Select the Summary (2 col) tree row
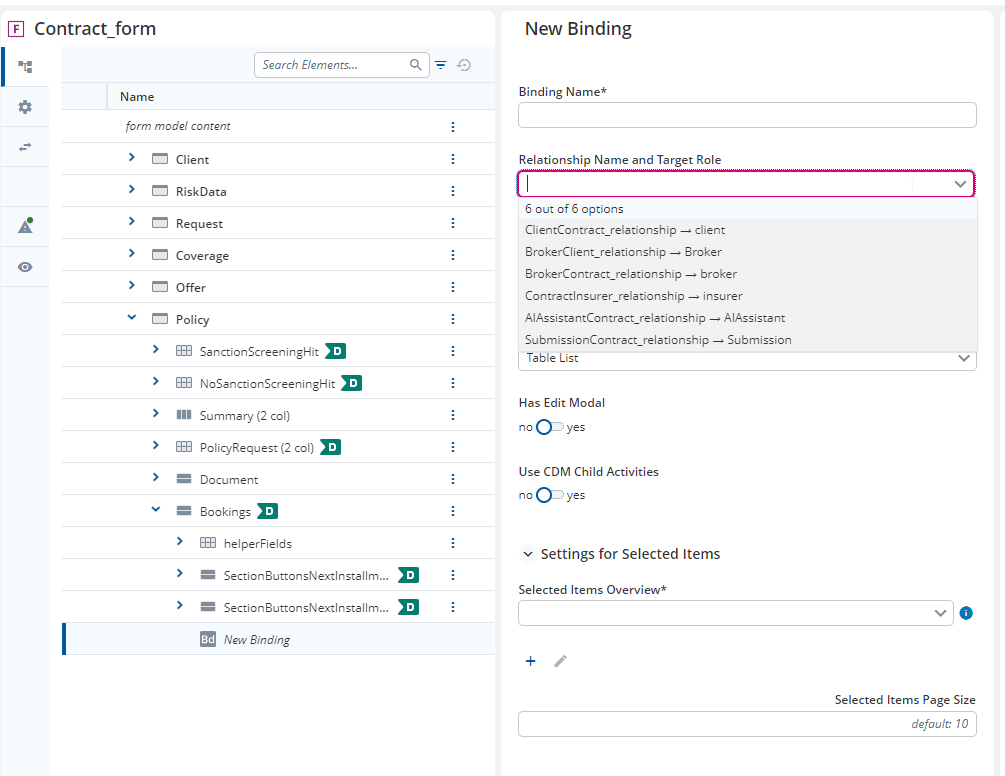 click(x=278, y=415)
